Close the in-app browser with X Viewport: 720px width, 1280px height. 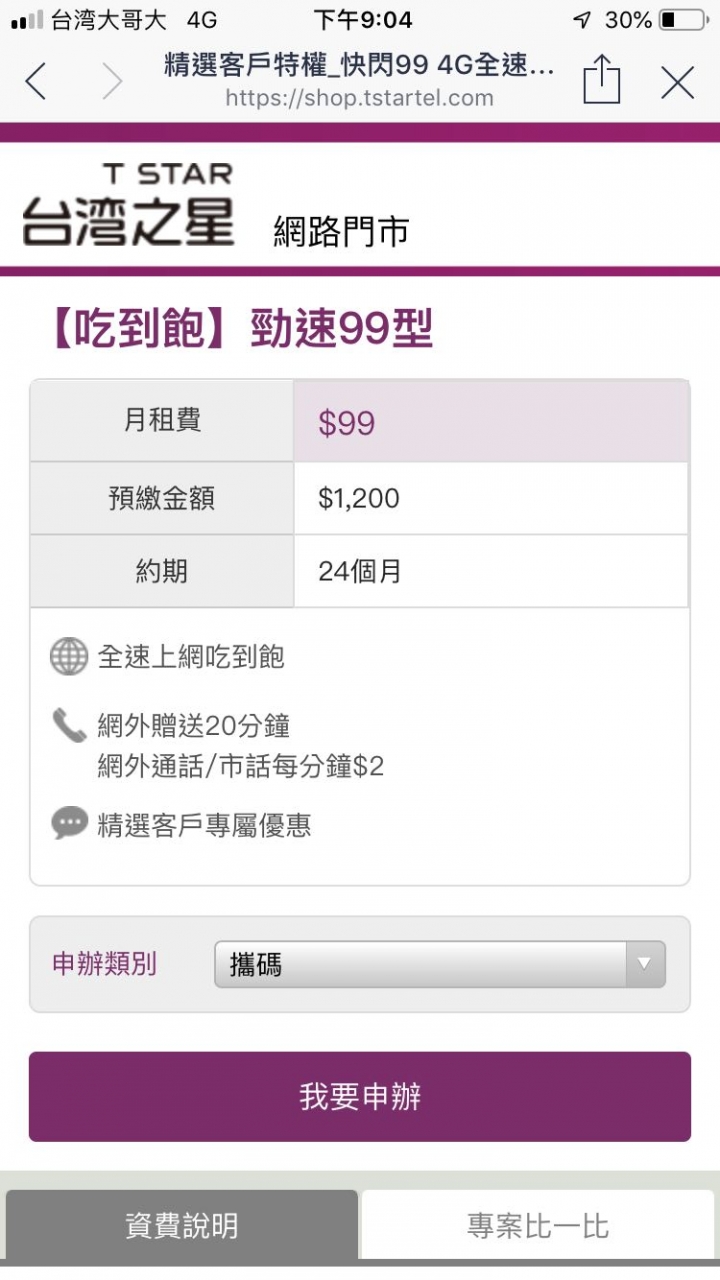[x=677, y=82]
